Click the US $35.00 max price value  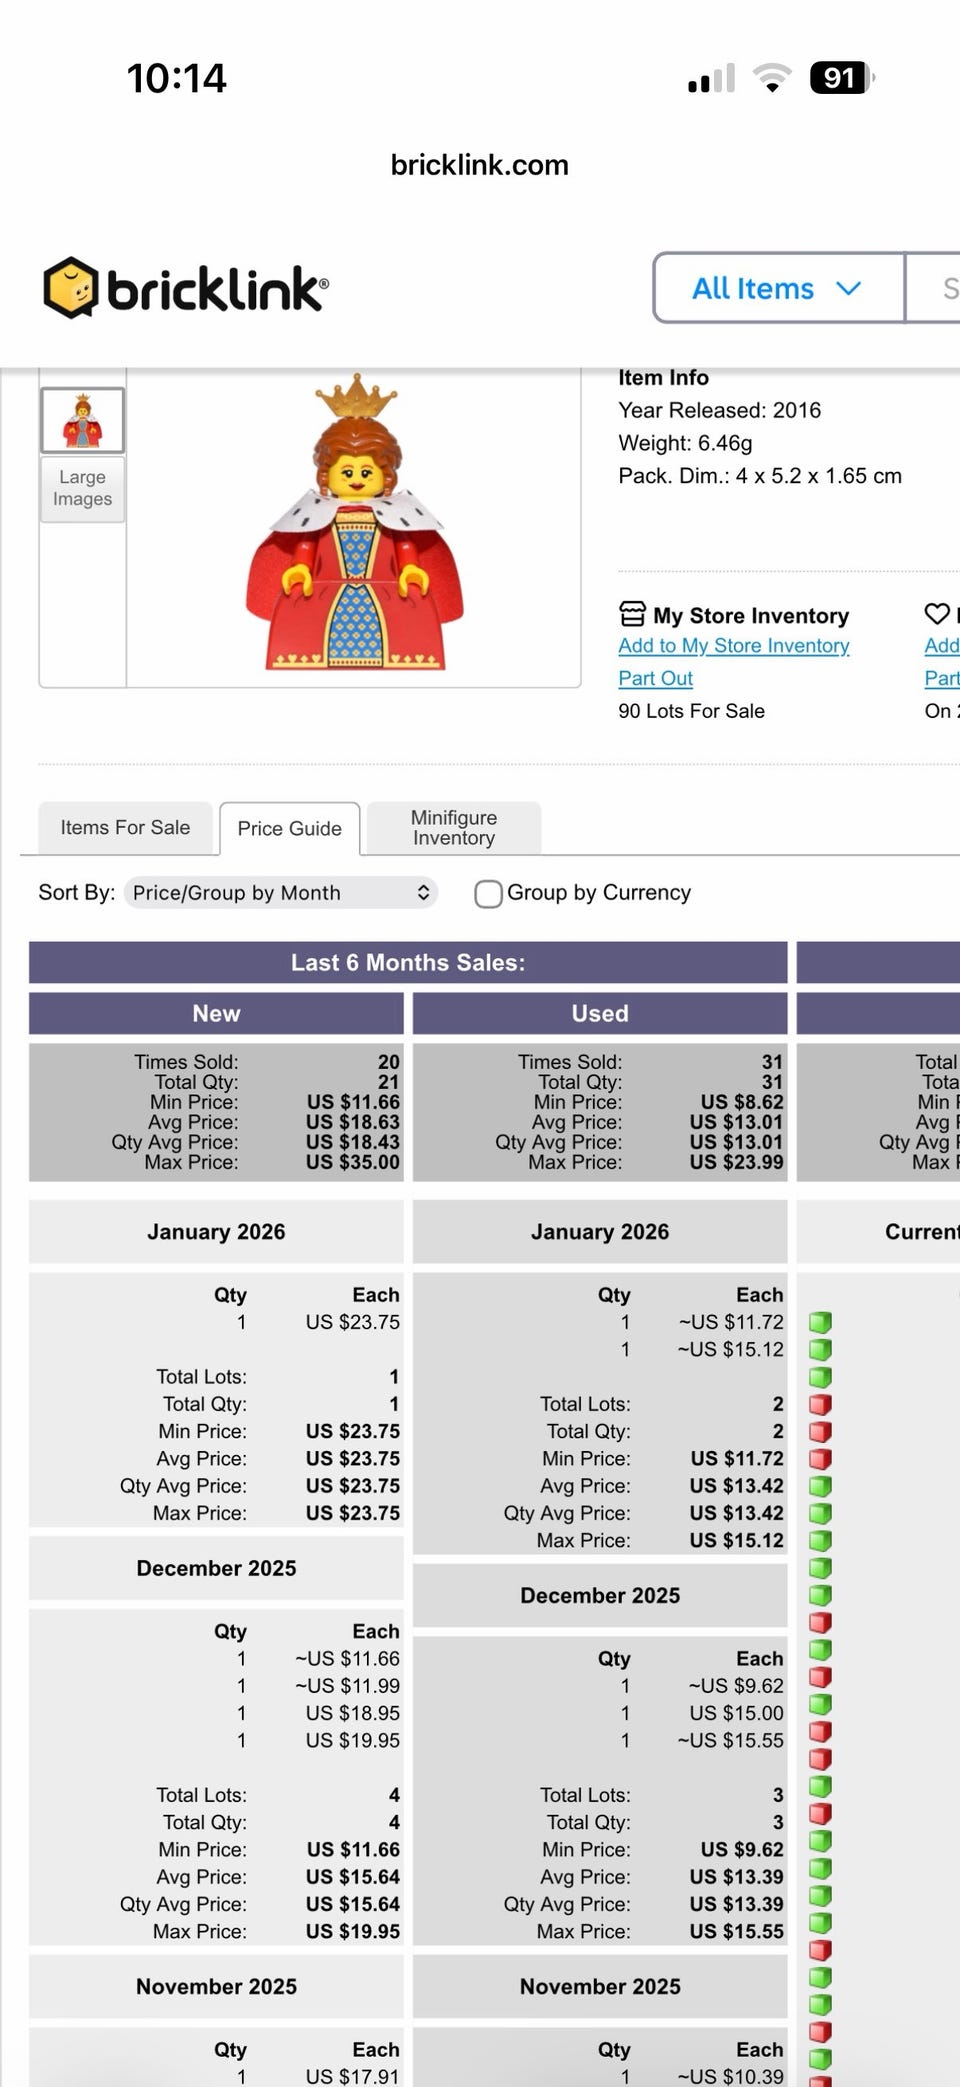click(352, 1162)
